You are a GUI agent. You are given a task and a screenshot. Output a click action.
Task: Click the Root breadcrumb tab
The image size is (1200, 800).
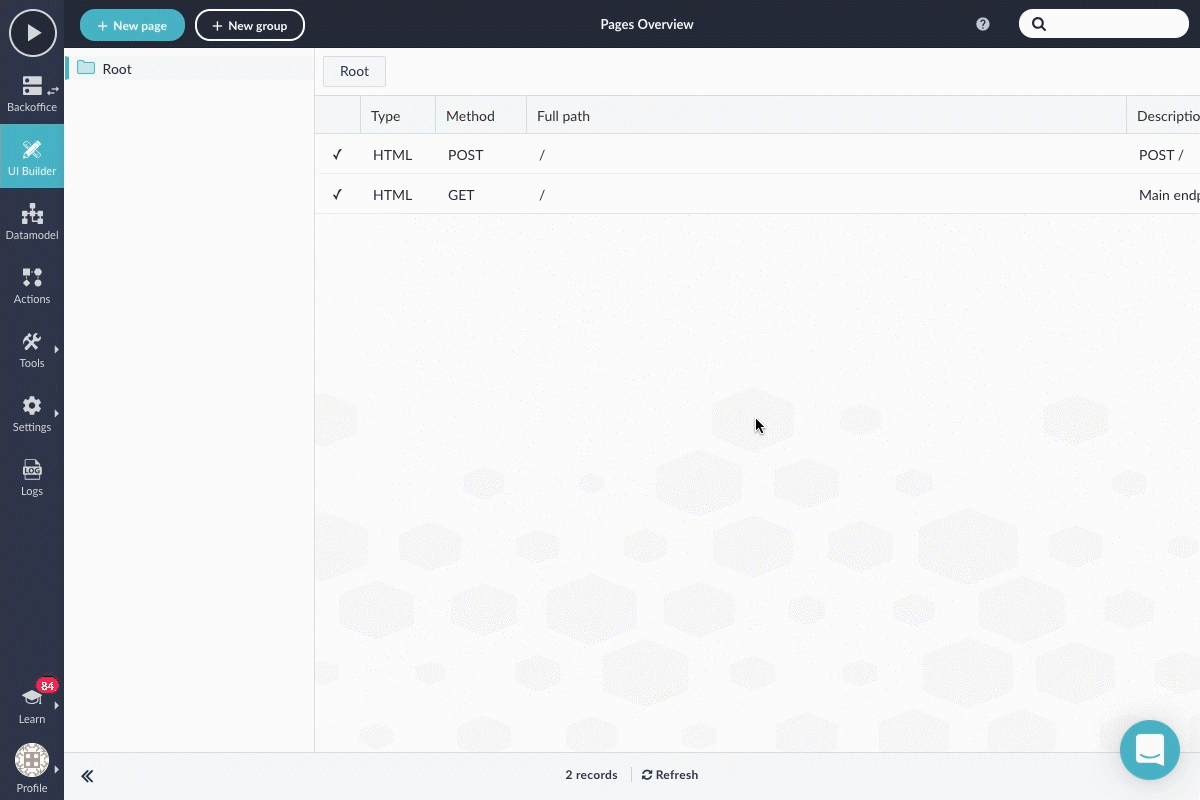tap(354, 71)
